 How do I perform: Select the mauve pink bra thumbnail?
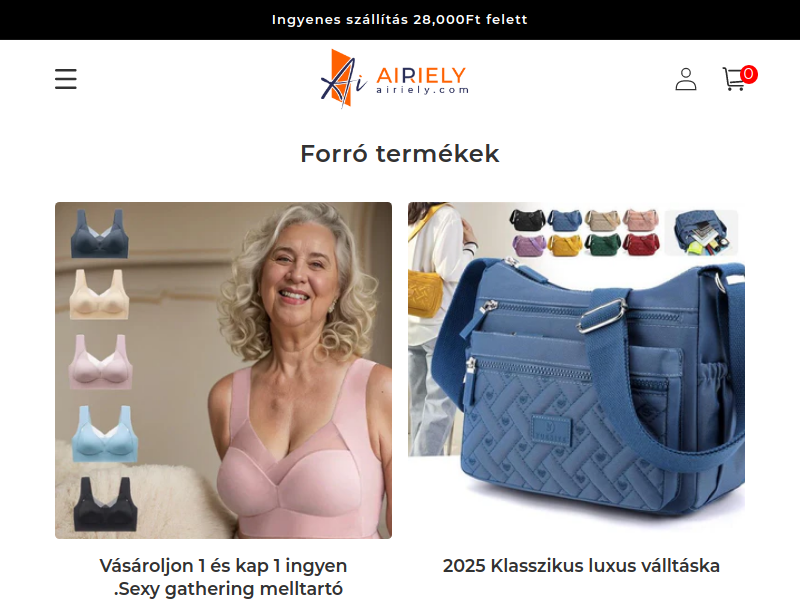coord(101,362)
